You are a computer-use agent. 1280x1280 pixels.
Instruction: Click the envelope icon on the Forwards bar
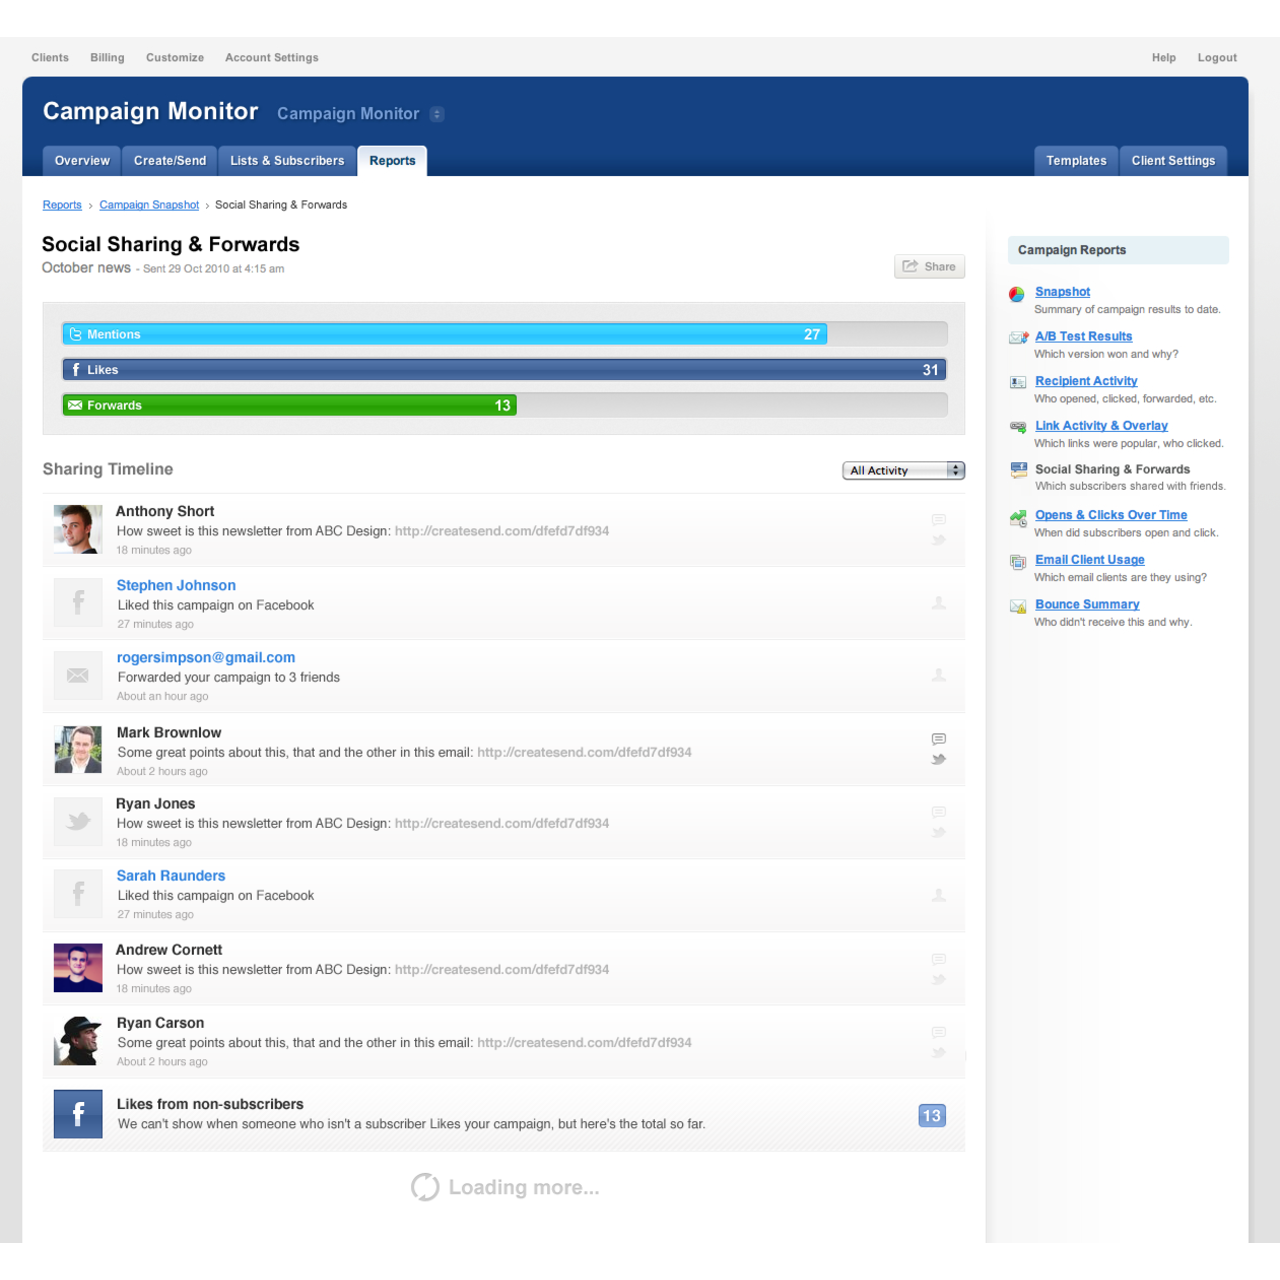[76, 405]
